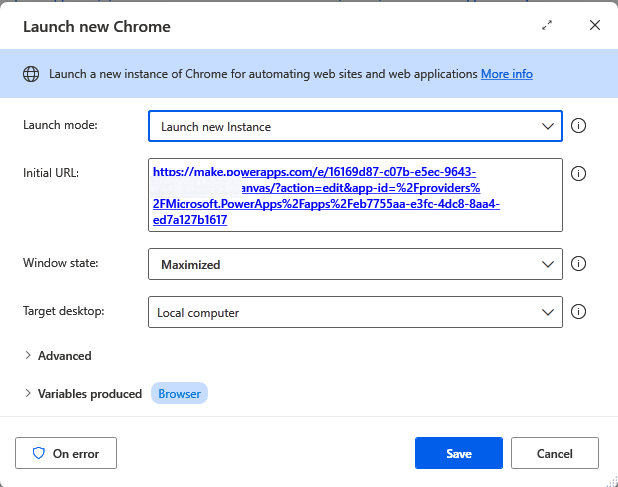Close the Launch new Chrome dialog
The width and height of the screenshot is (618, 487).
(x=594, y=25)
